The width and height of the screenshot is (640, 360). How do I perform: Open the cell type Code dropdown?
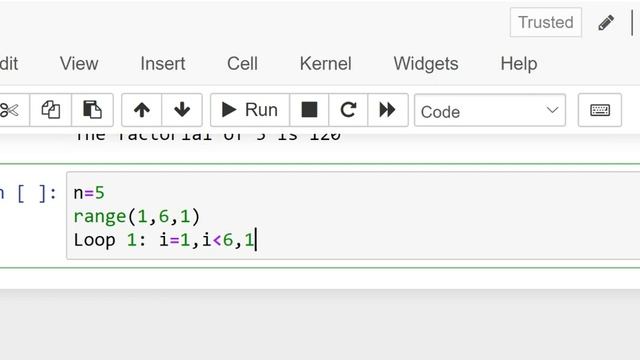(x=490, y=111)
